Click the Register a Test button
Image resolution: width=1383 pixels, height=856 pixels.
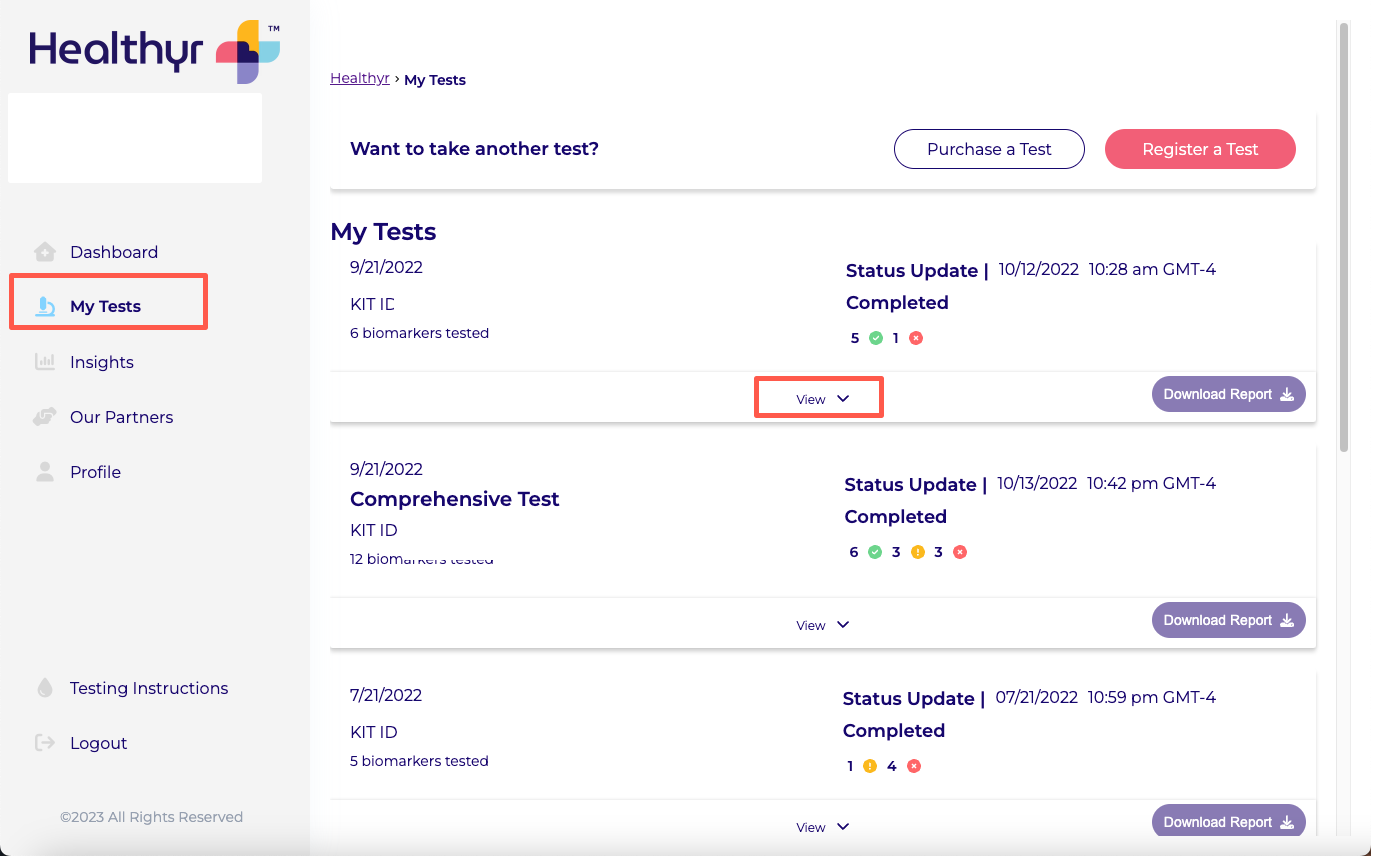click(1199, 149)
